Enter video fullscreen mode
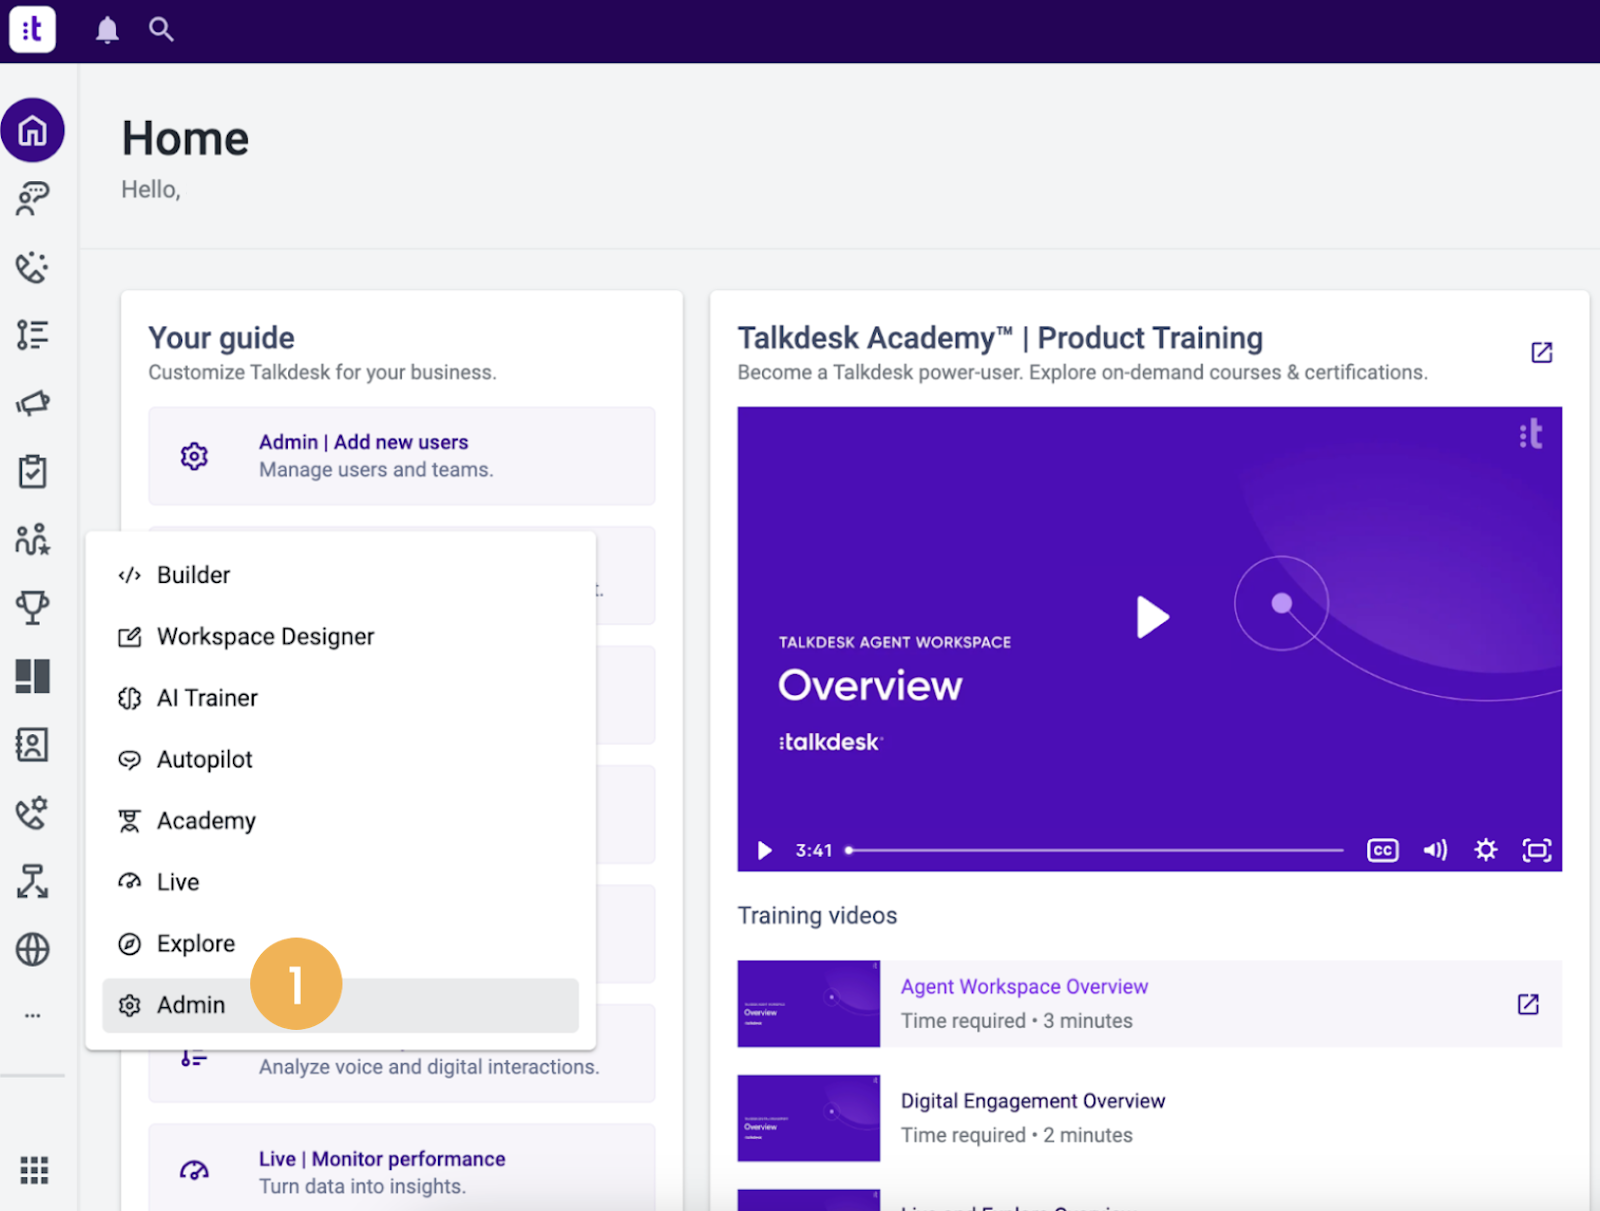1600x1211 pixels. click(x=1537, y=850)
